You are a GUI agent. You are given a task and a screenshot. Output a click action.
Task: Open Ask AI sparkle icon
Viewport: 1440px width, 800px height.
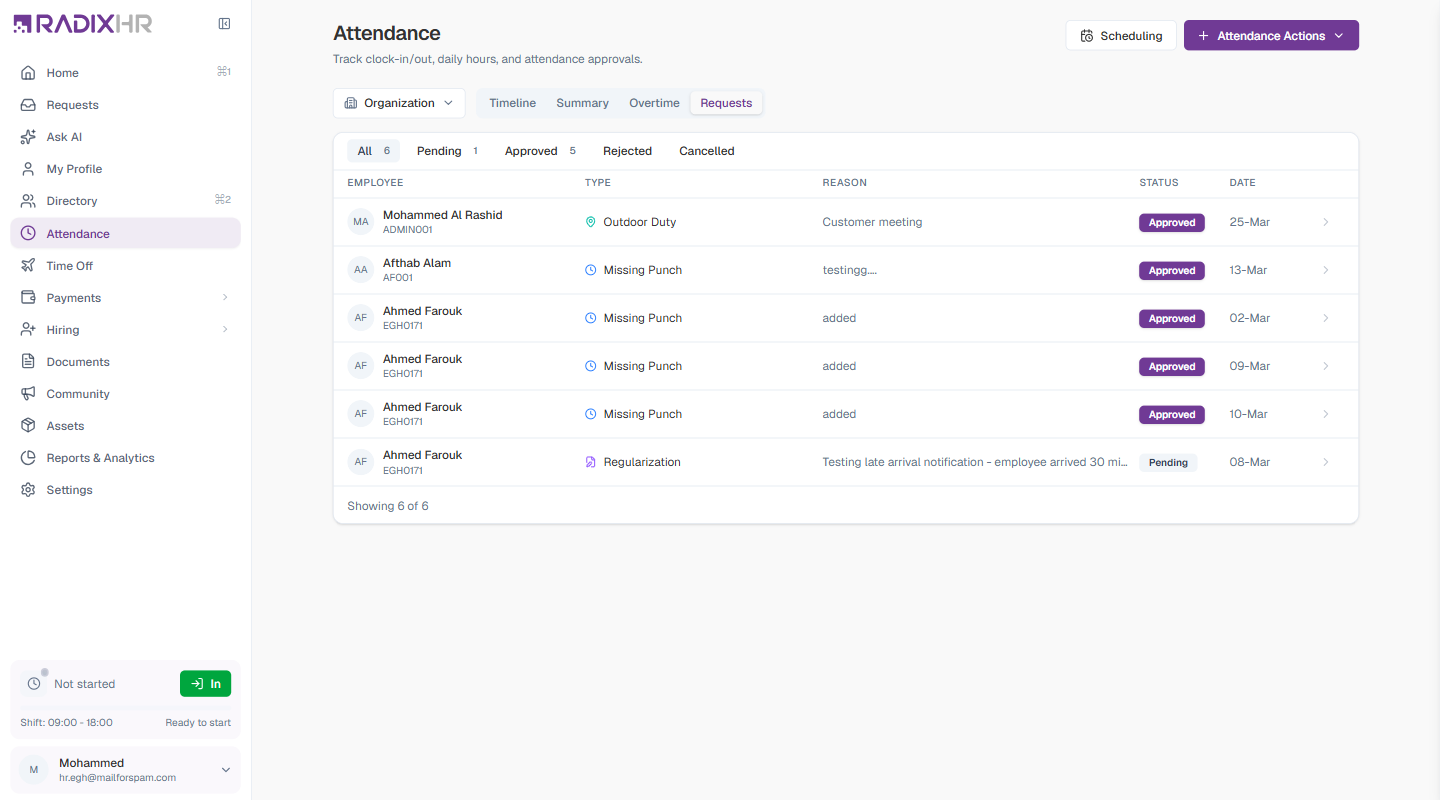[28, 137]
